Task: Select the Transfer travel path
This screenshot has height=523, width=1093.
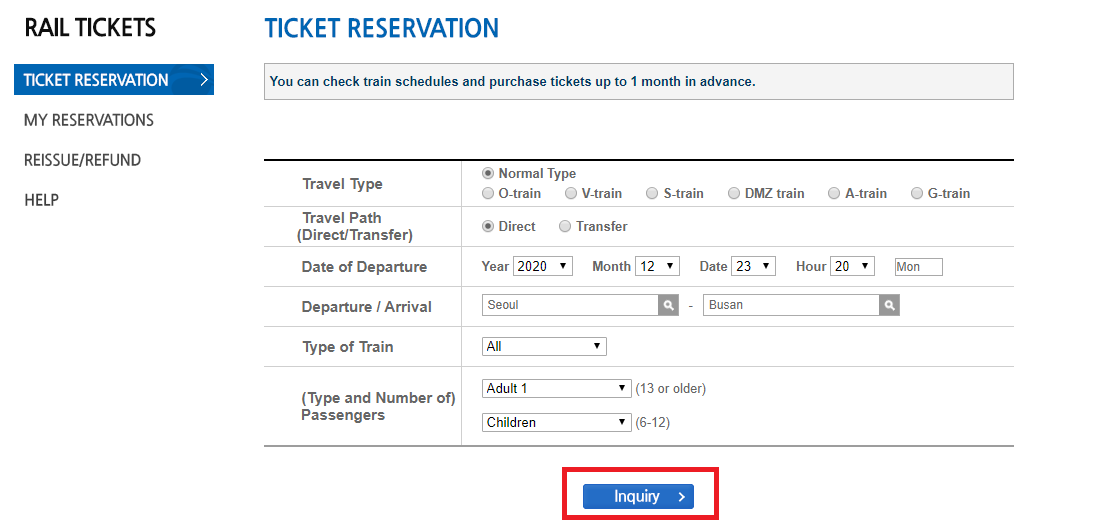Action: click(565, 226)
